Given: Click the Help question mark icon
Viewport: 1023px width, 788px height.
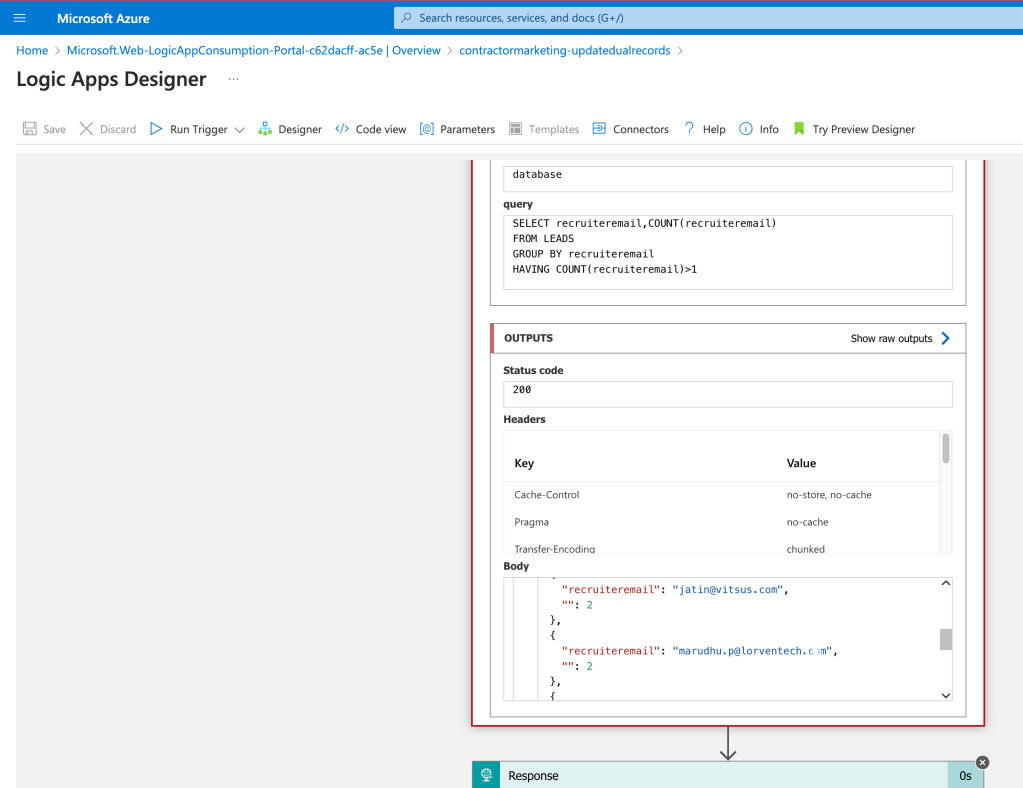Looking at the screenshot, I should click(689, 129).
